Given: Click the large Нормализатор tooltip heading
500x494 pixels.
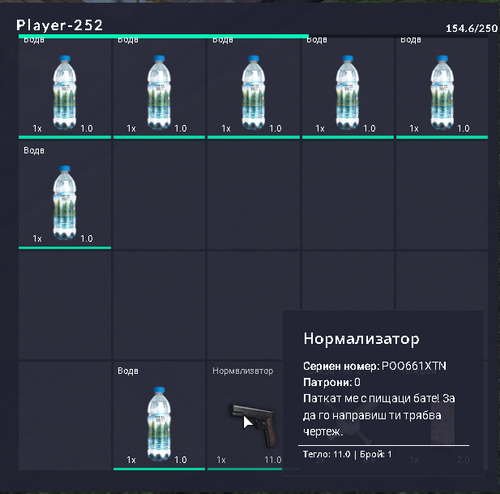Looking at the screenshot, I should (x=361, y=339).
